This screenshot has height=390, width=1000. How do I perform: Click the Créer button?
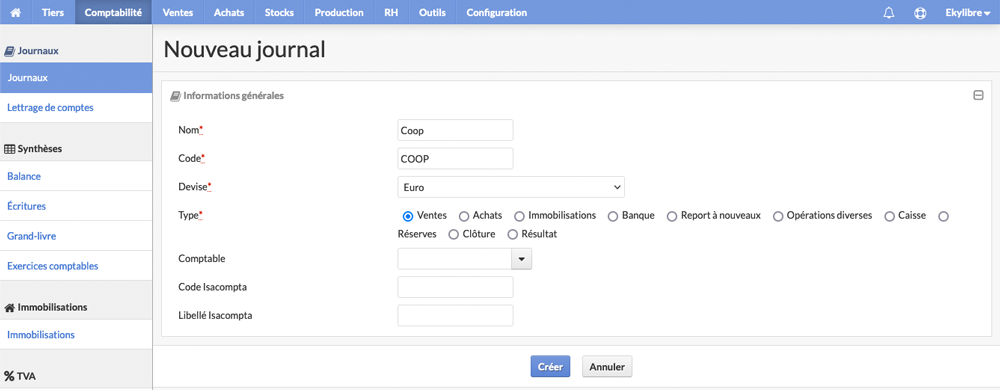tap(550, 366)
